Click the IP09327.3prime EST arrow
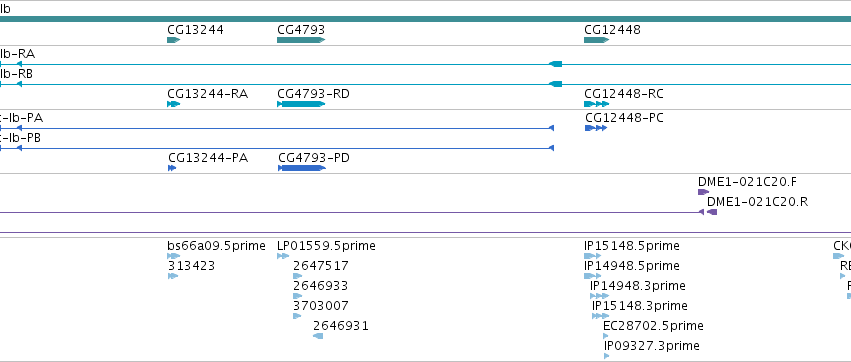851x362 pixels. 607,357
